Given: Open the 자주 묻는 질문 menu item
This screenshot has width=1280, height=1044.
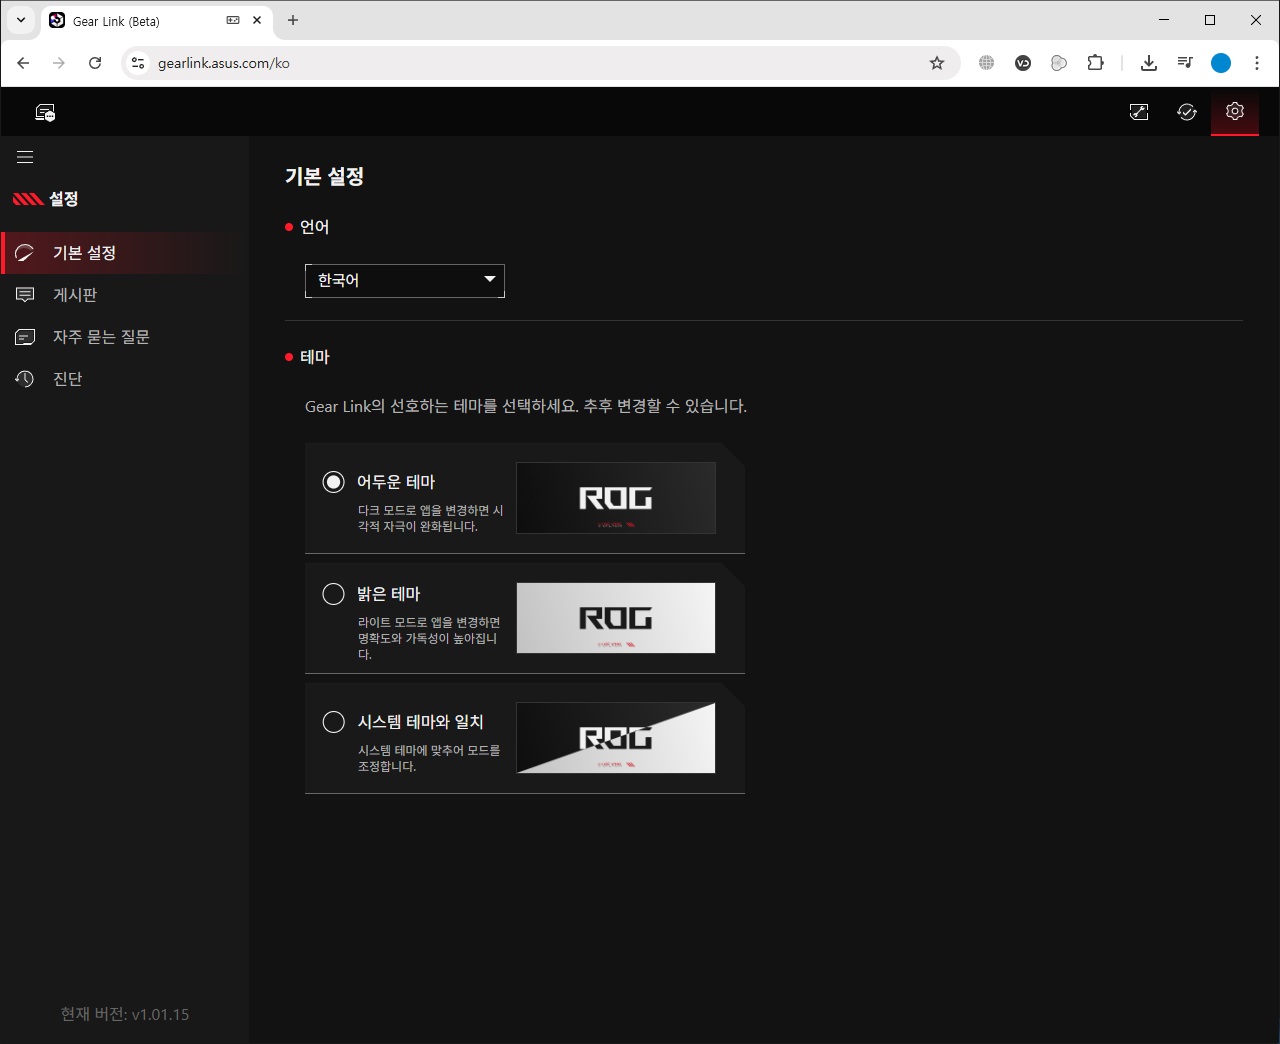Looking at the screenshot, I should [124, 337].
